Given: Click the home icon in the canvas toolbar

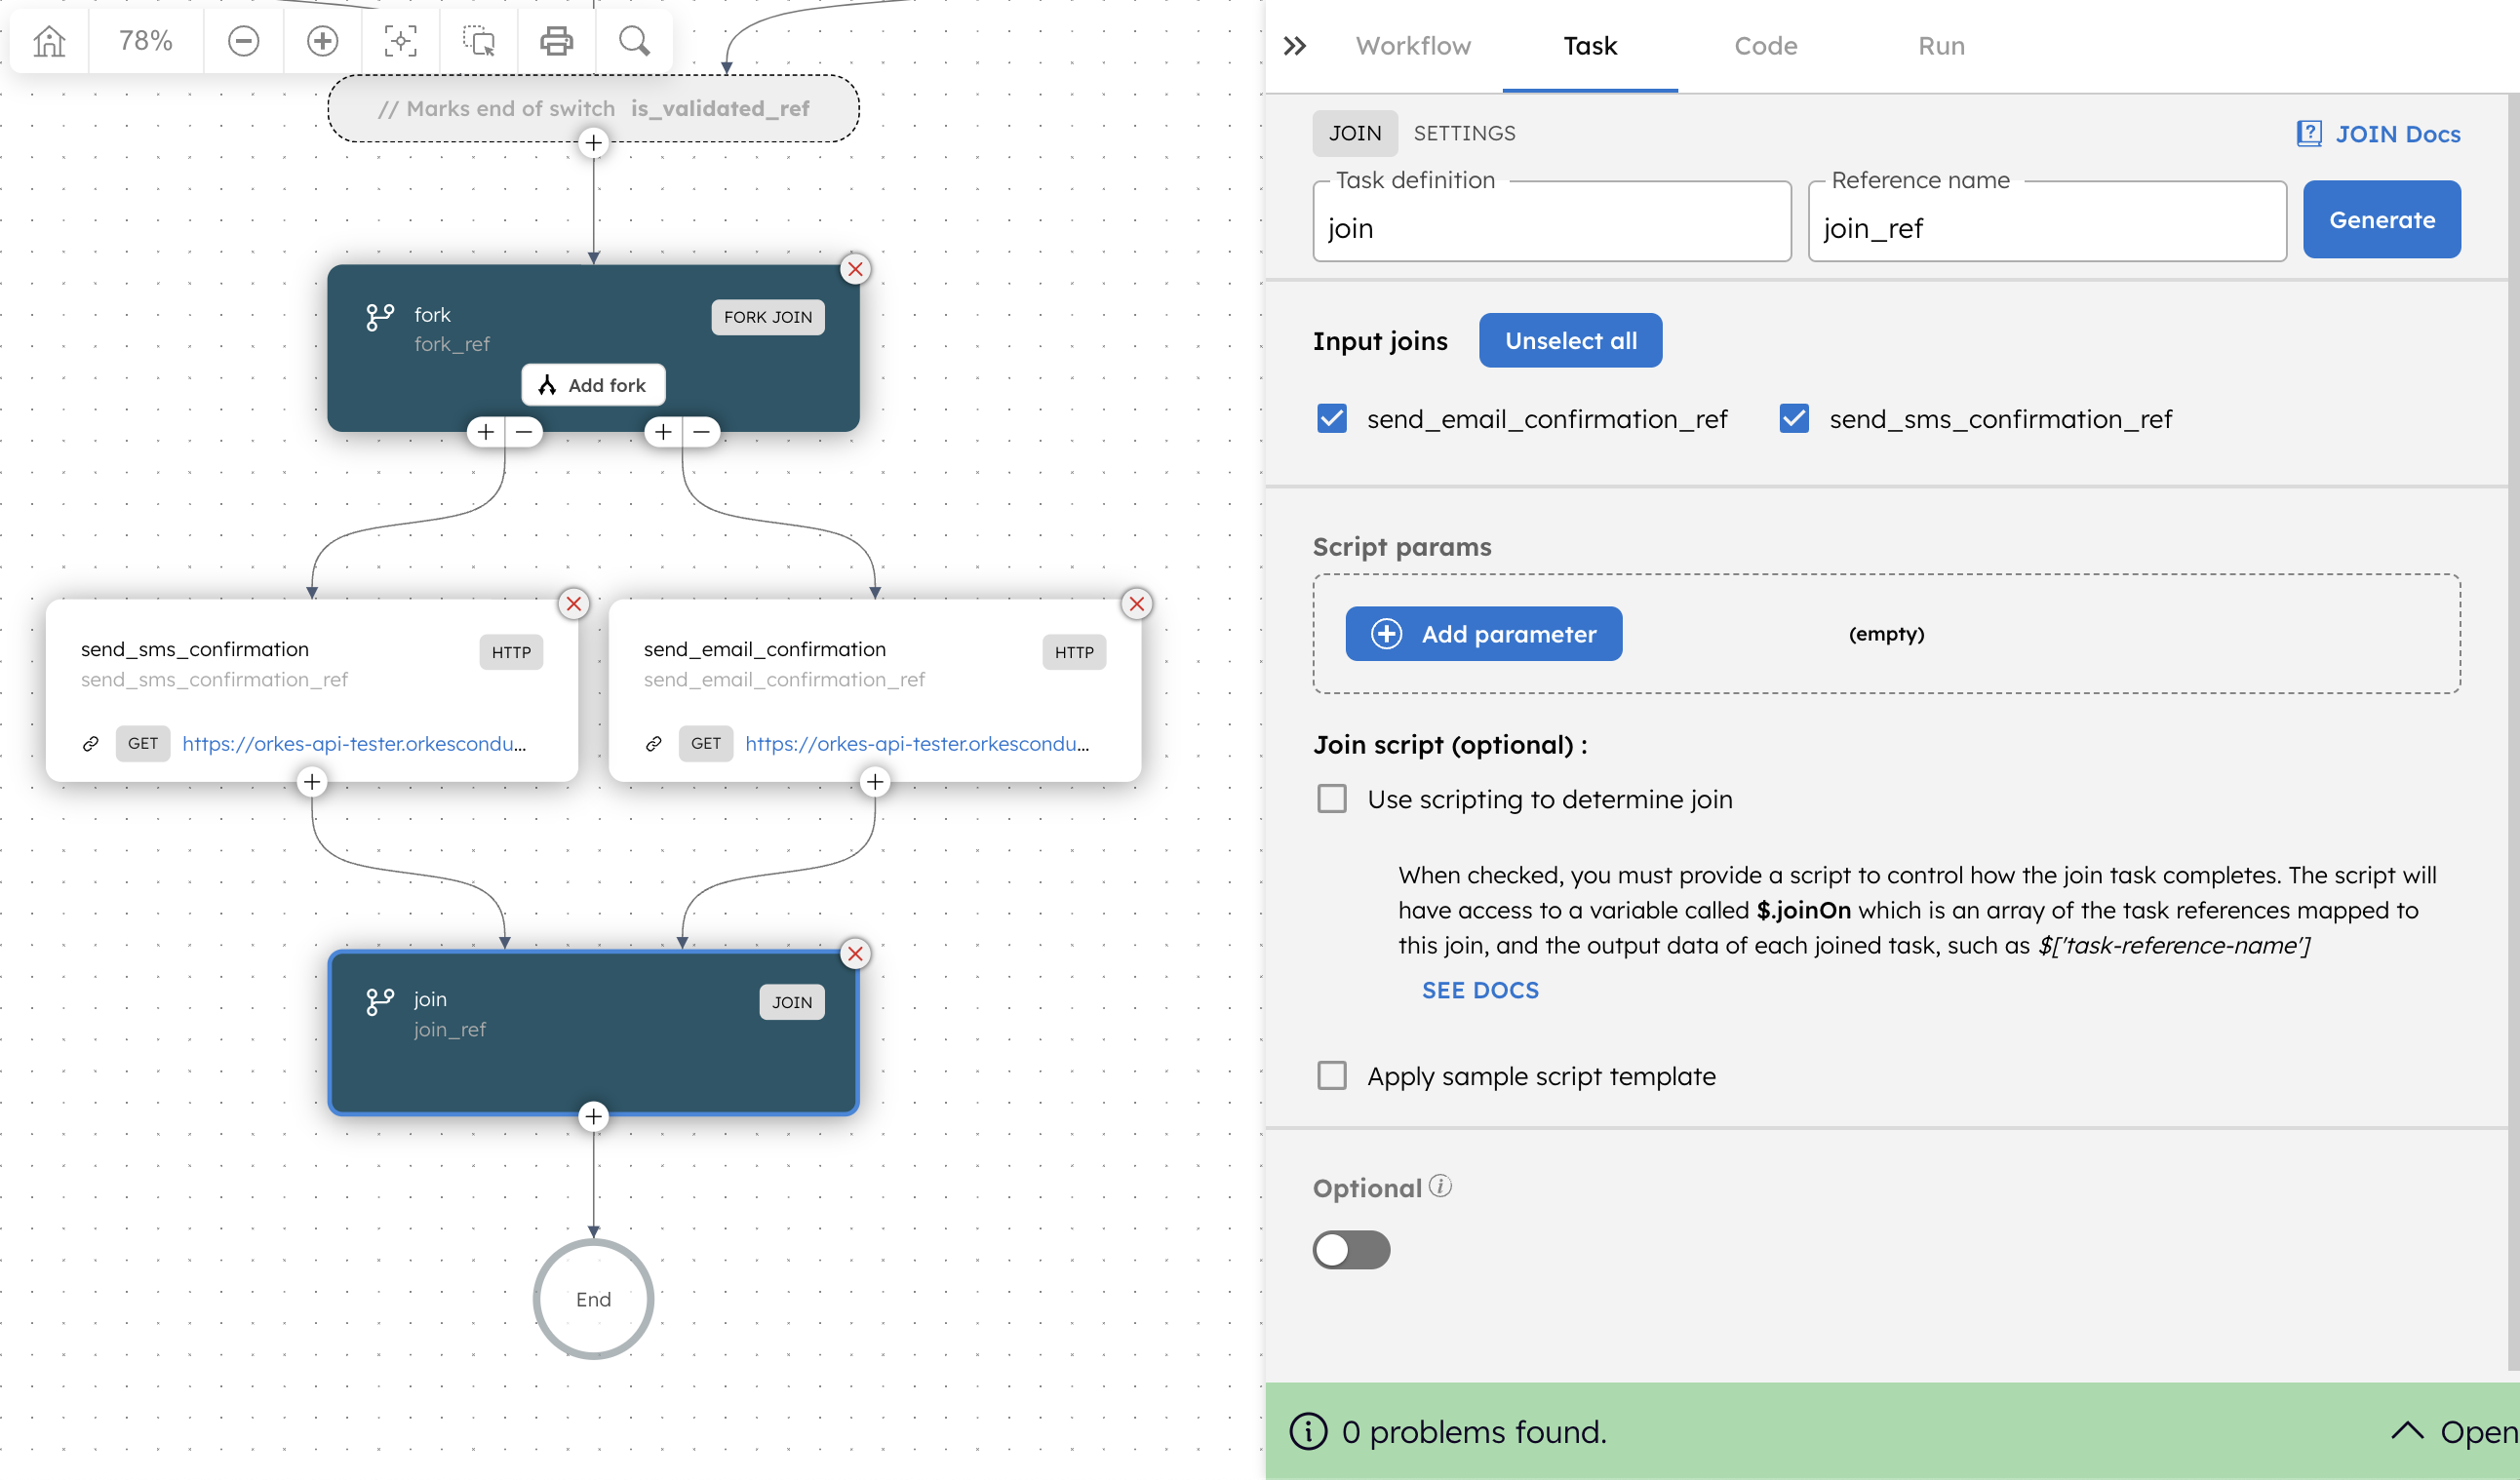Looking at the screenshot, I should click(49, 41).
